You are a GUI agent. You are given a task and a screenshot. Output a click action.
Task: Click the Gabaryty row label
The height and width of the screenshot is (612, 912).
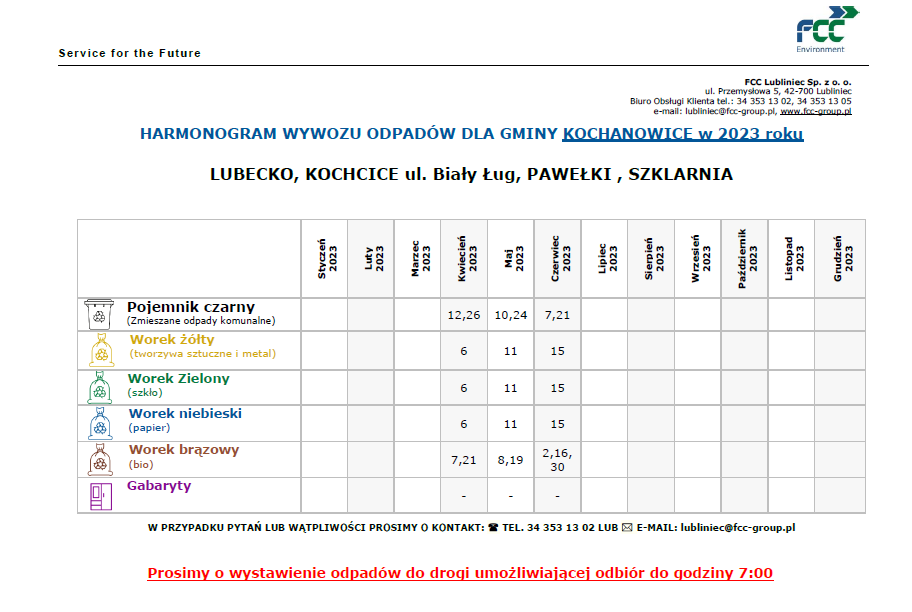click(158, 486)
